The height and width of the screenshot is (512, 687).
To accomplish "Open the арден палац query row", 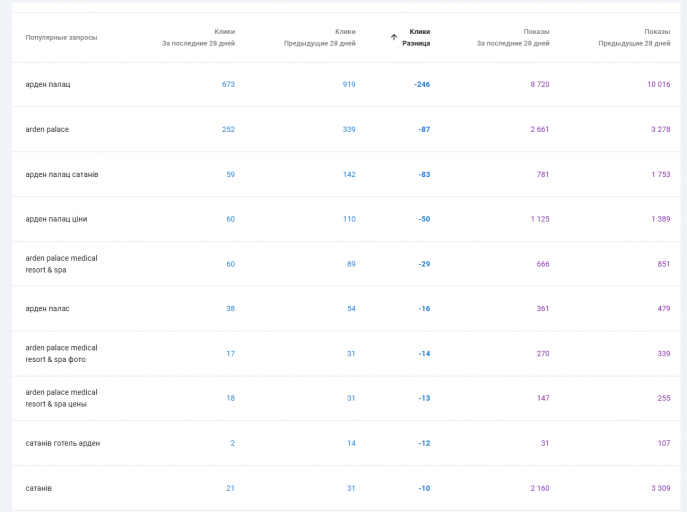I will point(48,84).
